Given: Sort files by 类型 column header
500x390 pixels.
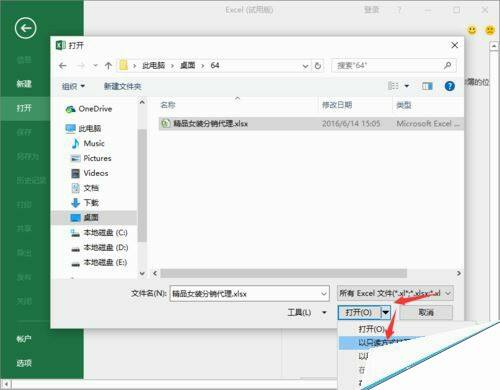Looking at the screenshot, I should click(x=404, y=105).
